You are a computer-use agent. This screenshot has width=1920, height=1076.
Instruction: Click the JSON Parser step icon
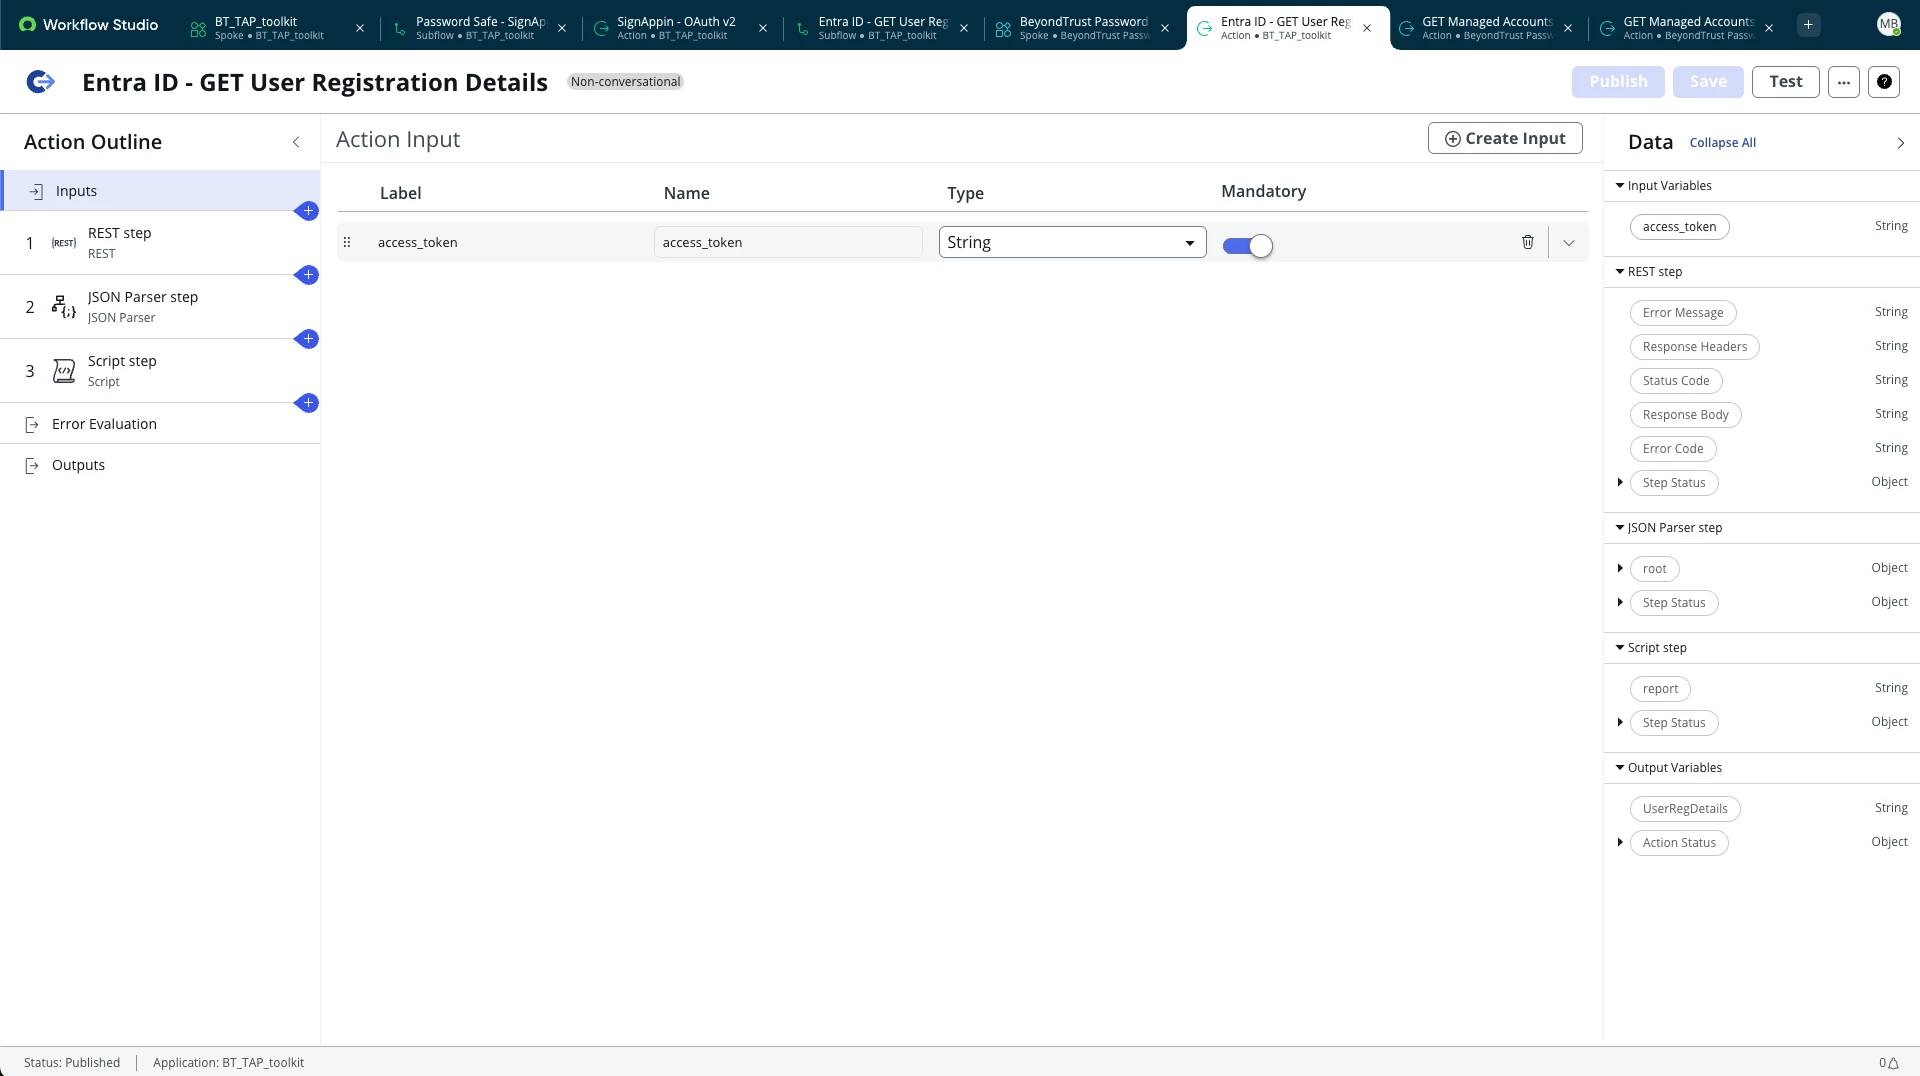point(64,307)
